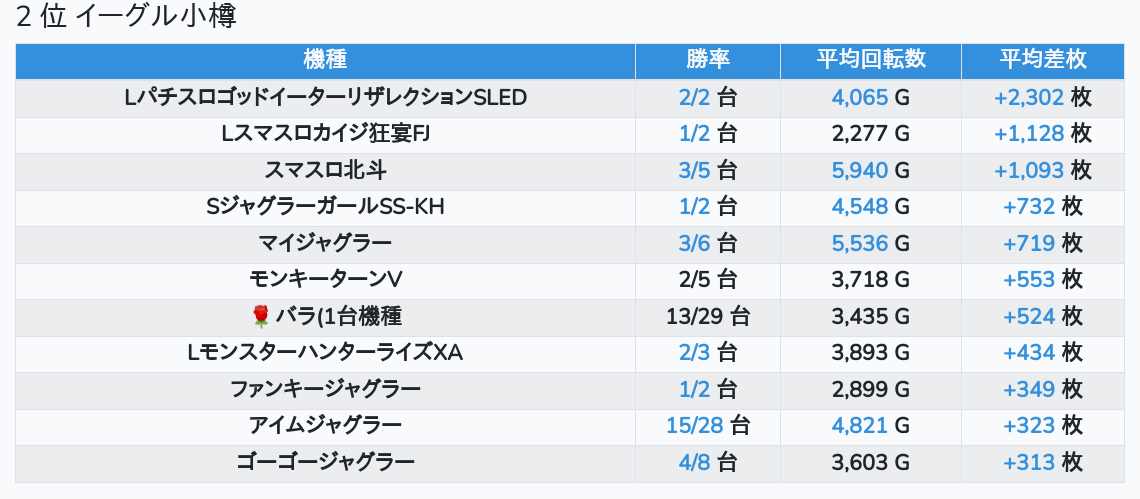Select the 勝率 column header
The width and height of the screenshot is (1140, 499).
pos(707,60)
